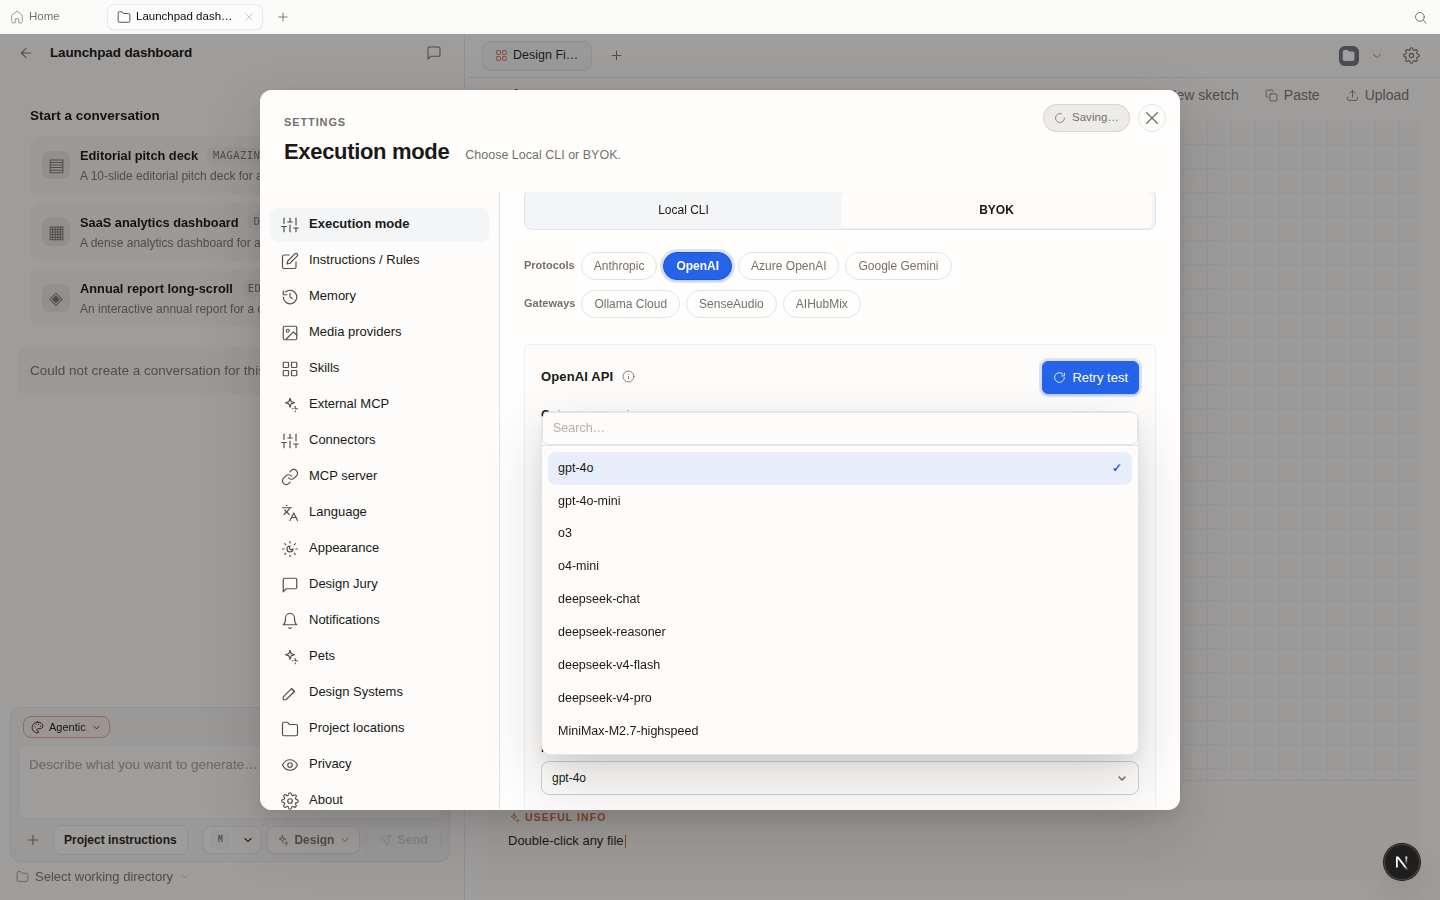Go back using the arrow beside Launchpad dashboard
Viewport: 1440px width, 900px height.
click(26, 53)
